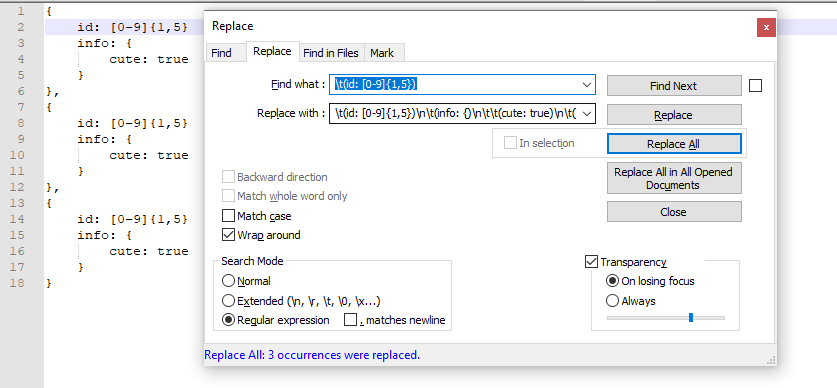
Task: Click the '},' text on line 6
Action: [53, 91]
